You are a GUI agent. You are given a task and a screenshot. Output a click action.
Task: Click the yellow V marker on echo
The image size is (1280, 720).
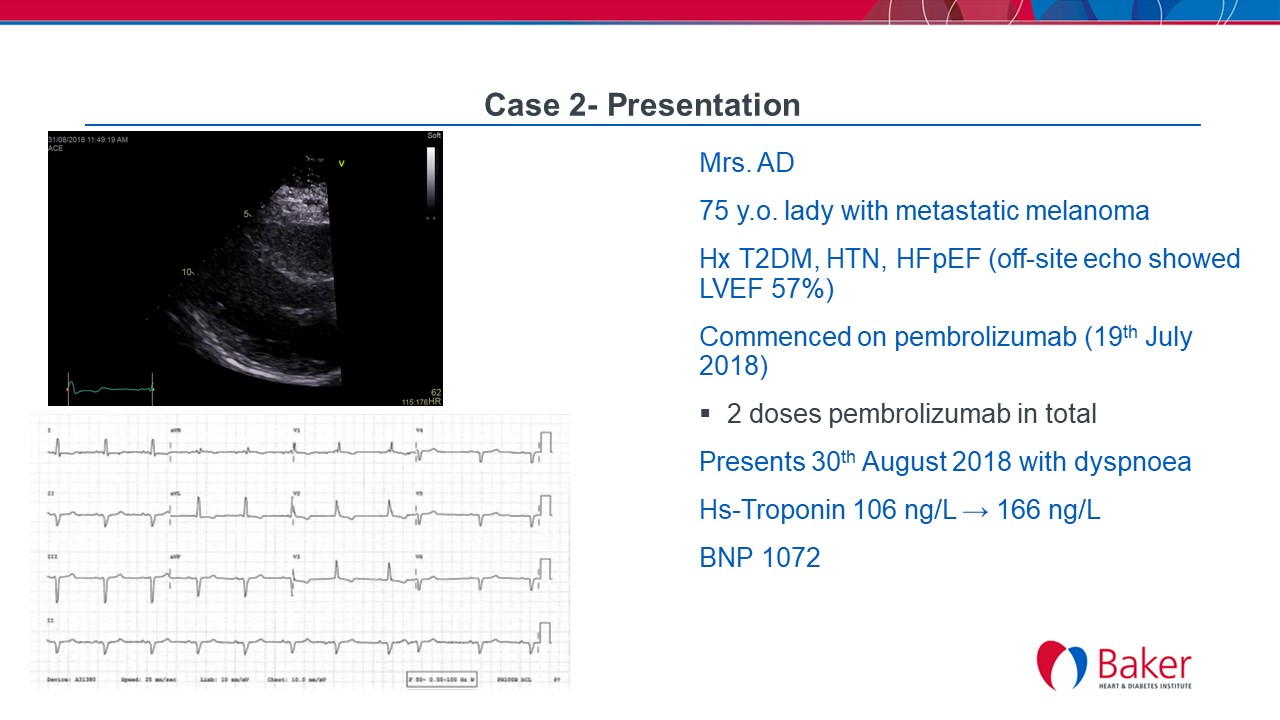click(x=342, y=163)
